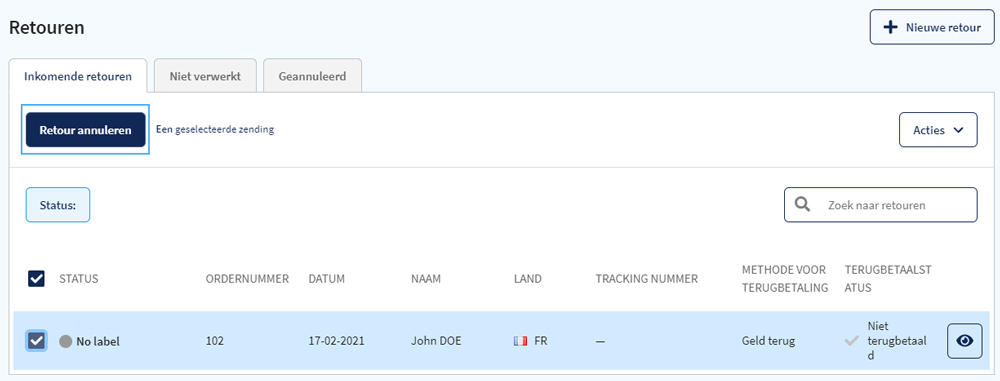Viewport: 1000px width, 381px height.
Task: Click the NAAM column header
Action: [x=426, y=279]
